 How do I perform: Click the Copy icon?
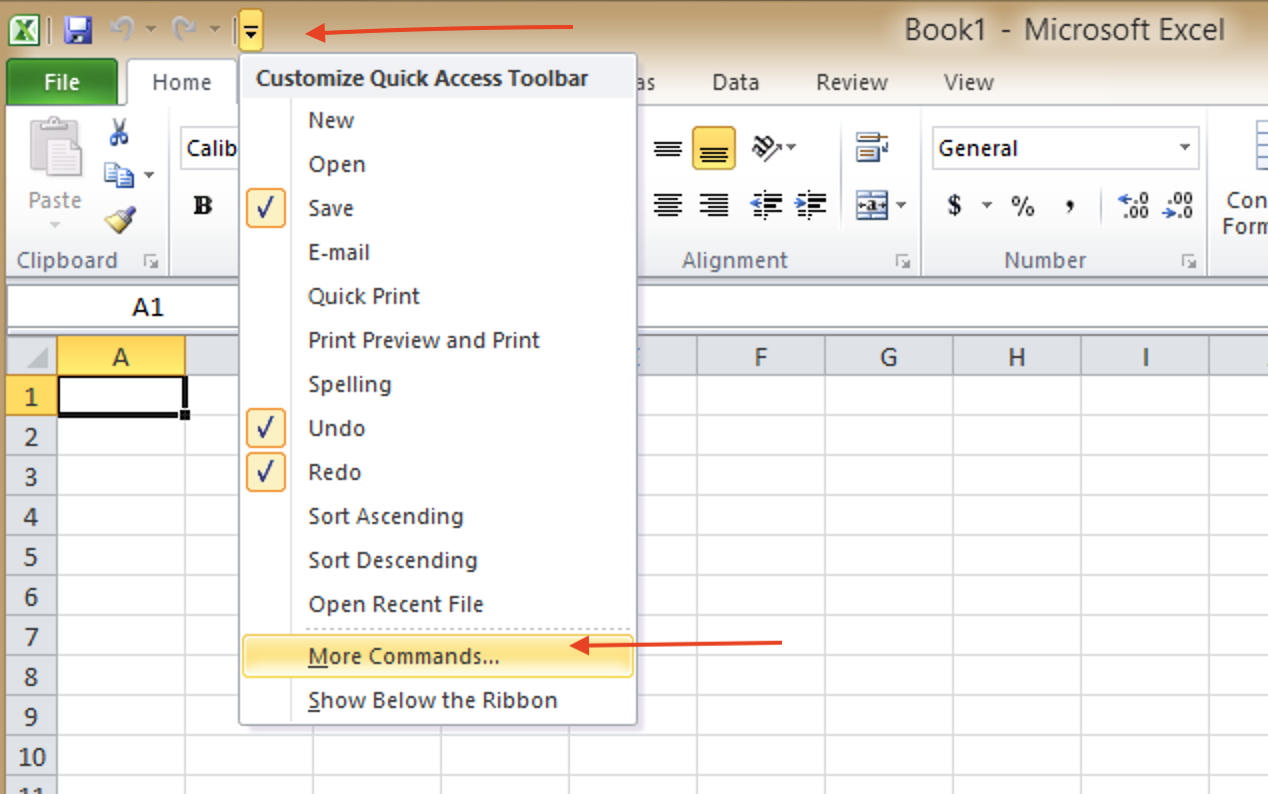pyautogui.click(x=118, y=175)
